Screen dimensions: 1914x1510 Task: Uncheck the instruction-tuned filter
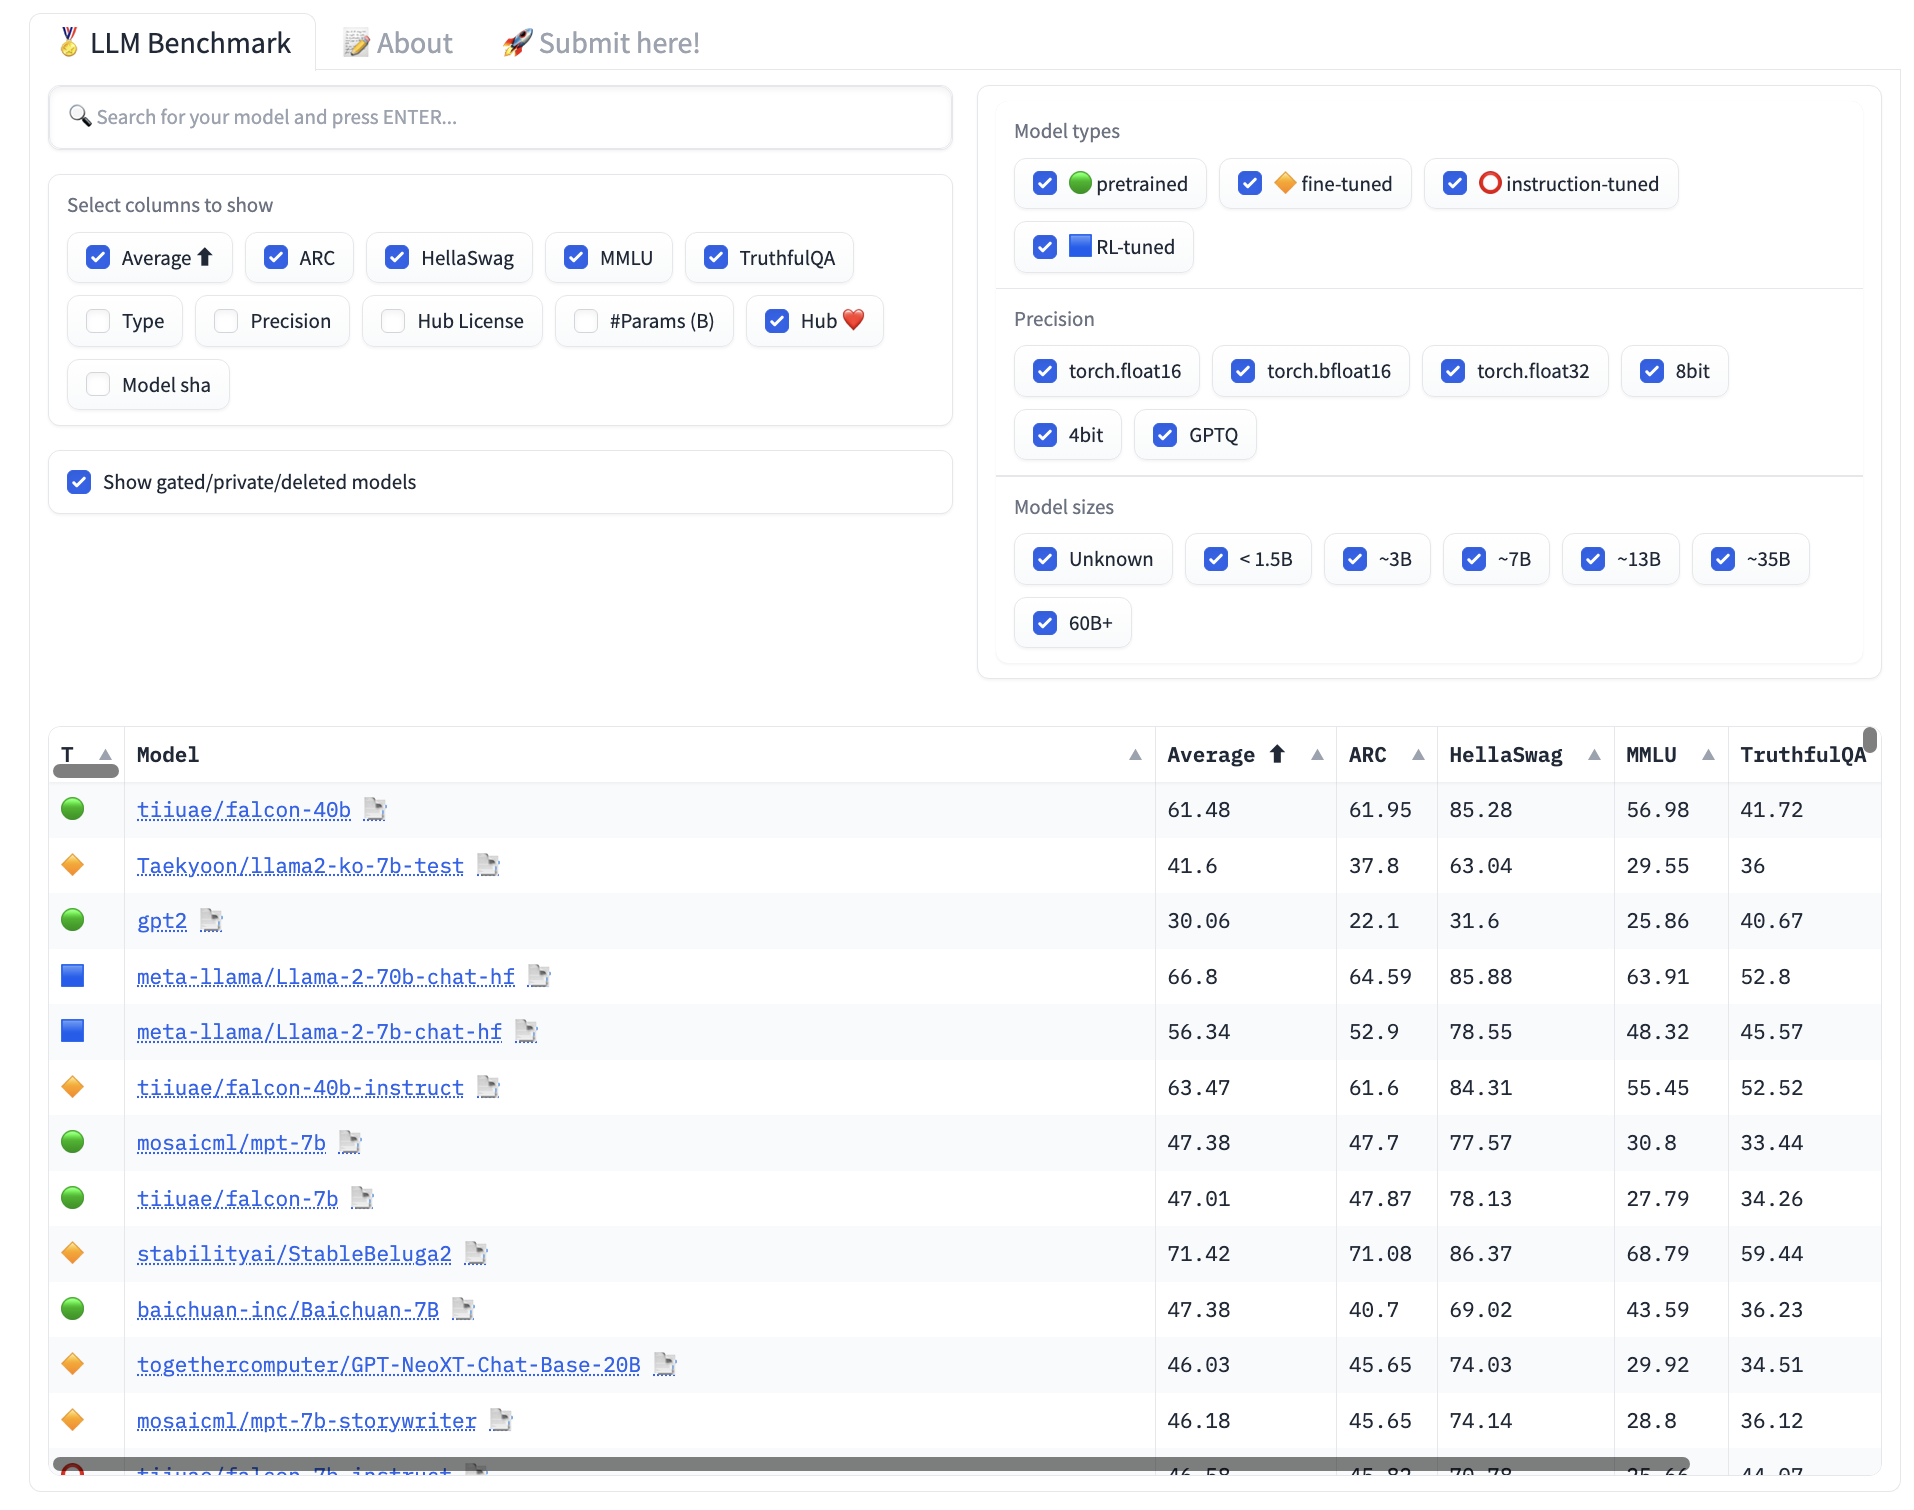pyautogui.click(x=1455, y=184)
